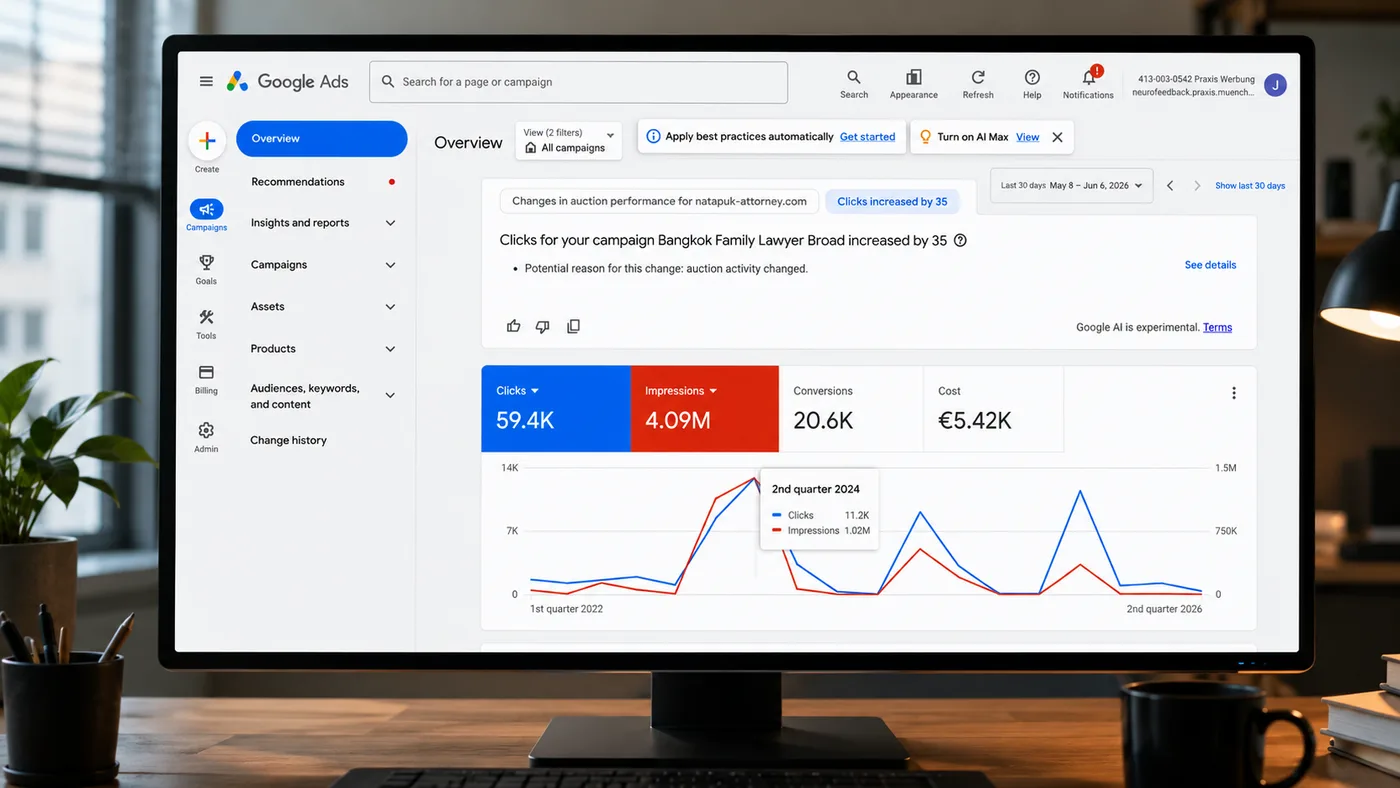Screen dimensions: 1400x788
Task: Click the text 'Google AI is experimental.'
Action: tap(1138, 327)
